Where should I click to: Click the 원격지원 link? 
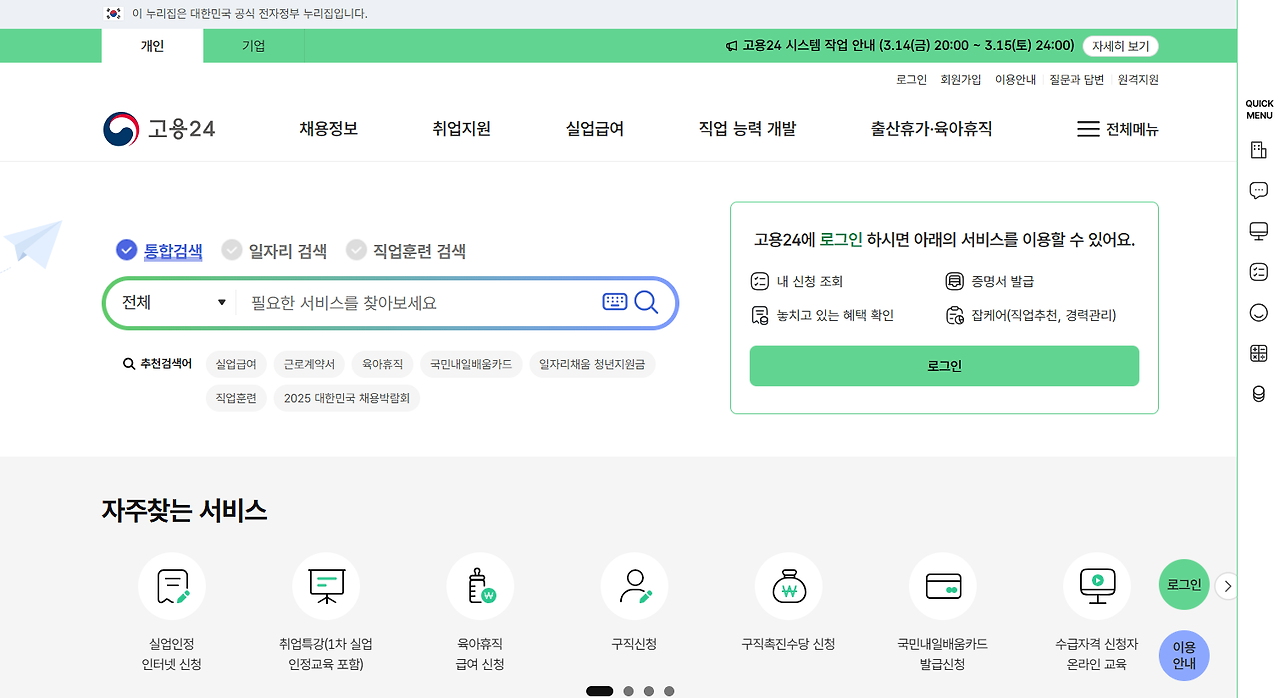pos(1138,80)
